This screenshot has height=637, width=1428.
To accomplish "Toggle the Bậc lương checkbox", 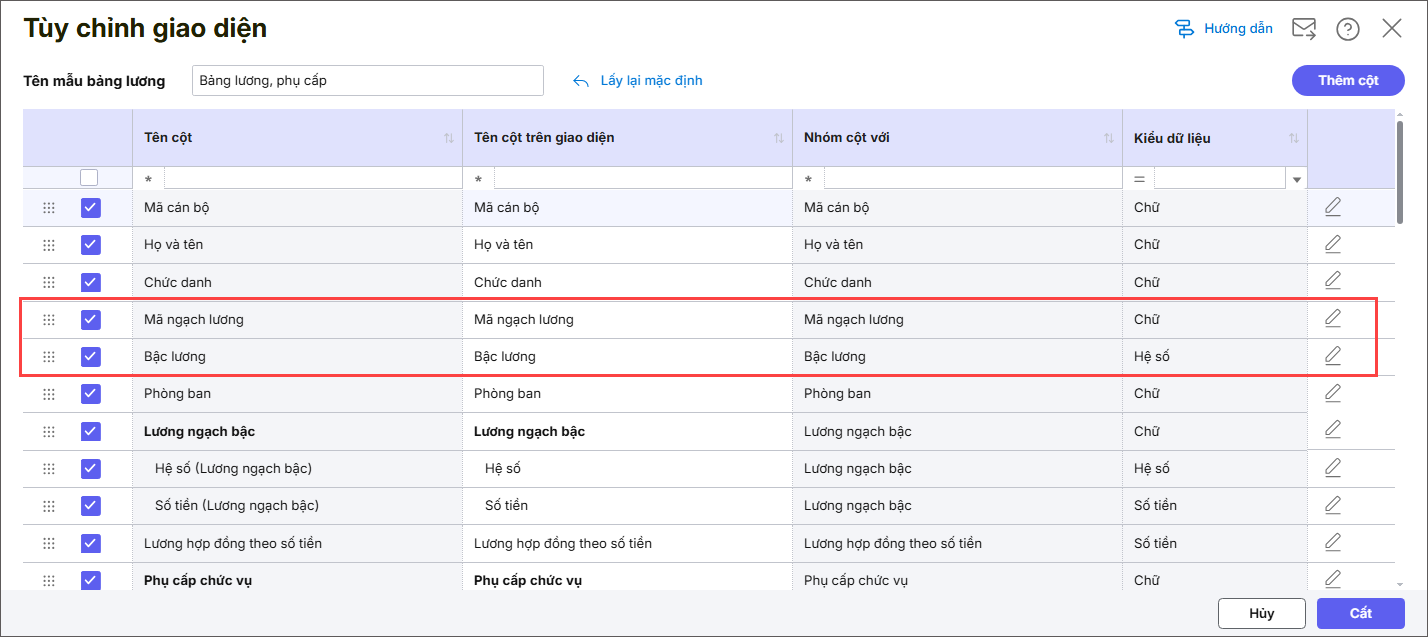I will [91, 356].
